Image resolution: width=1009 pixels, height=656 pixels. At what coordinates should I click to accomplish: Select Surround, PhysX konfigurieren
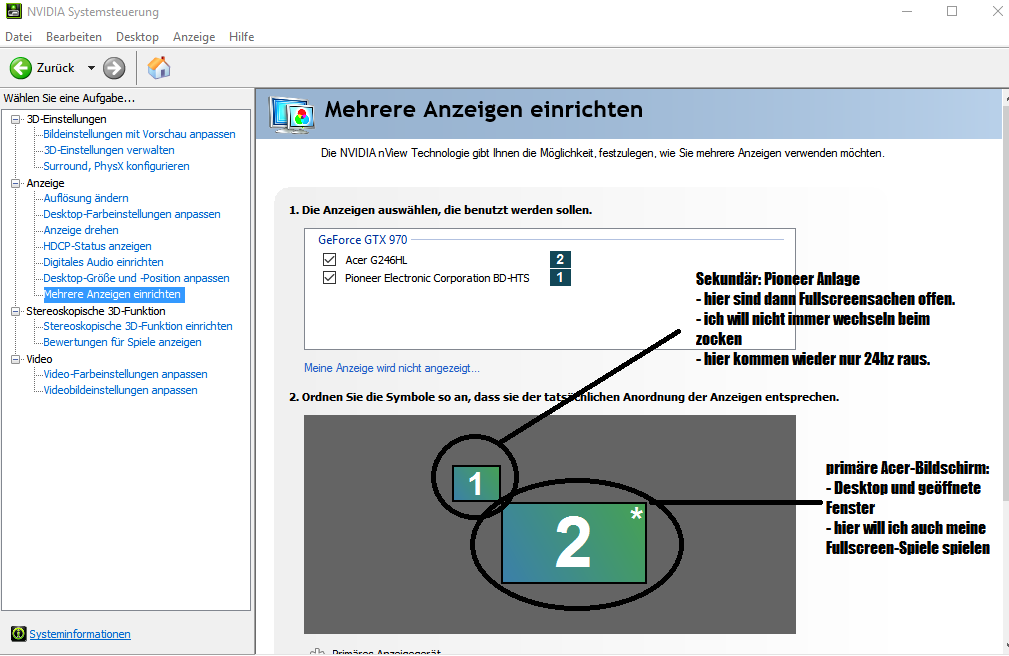tap(116, 166)
